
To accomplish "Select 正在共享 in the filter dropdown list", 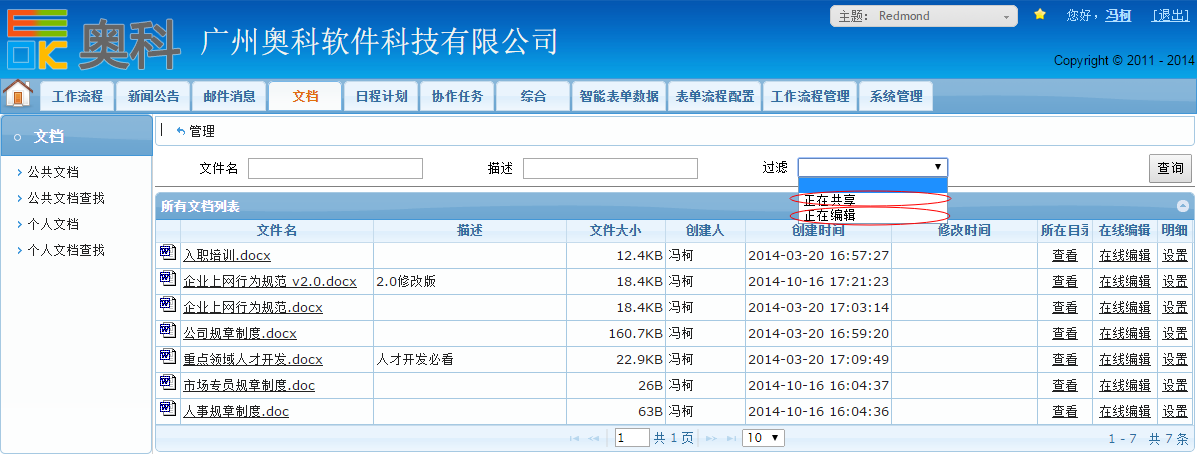I will point(830,200).
